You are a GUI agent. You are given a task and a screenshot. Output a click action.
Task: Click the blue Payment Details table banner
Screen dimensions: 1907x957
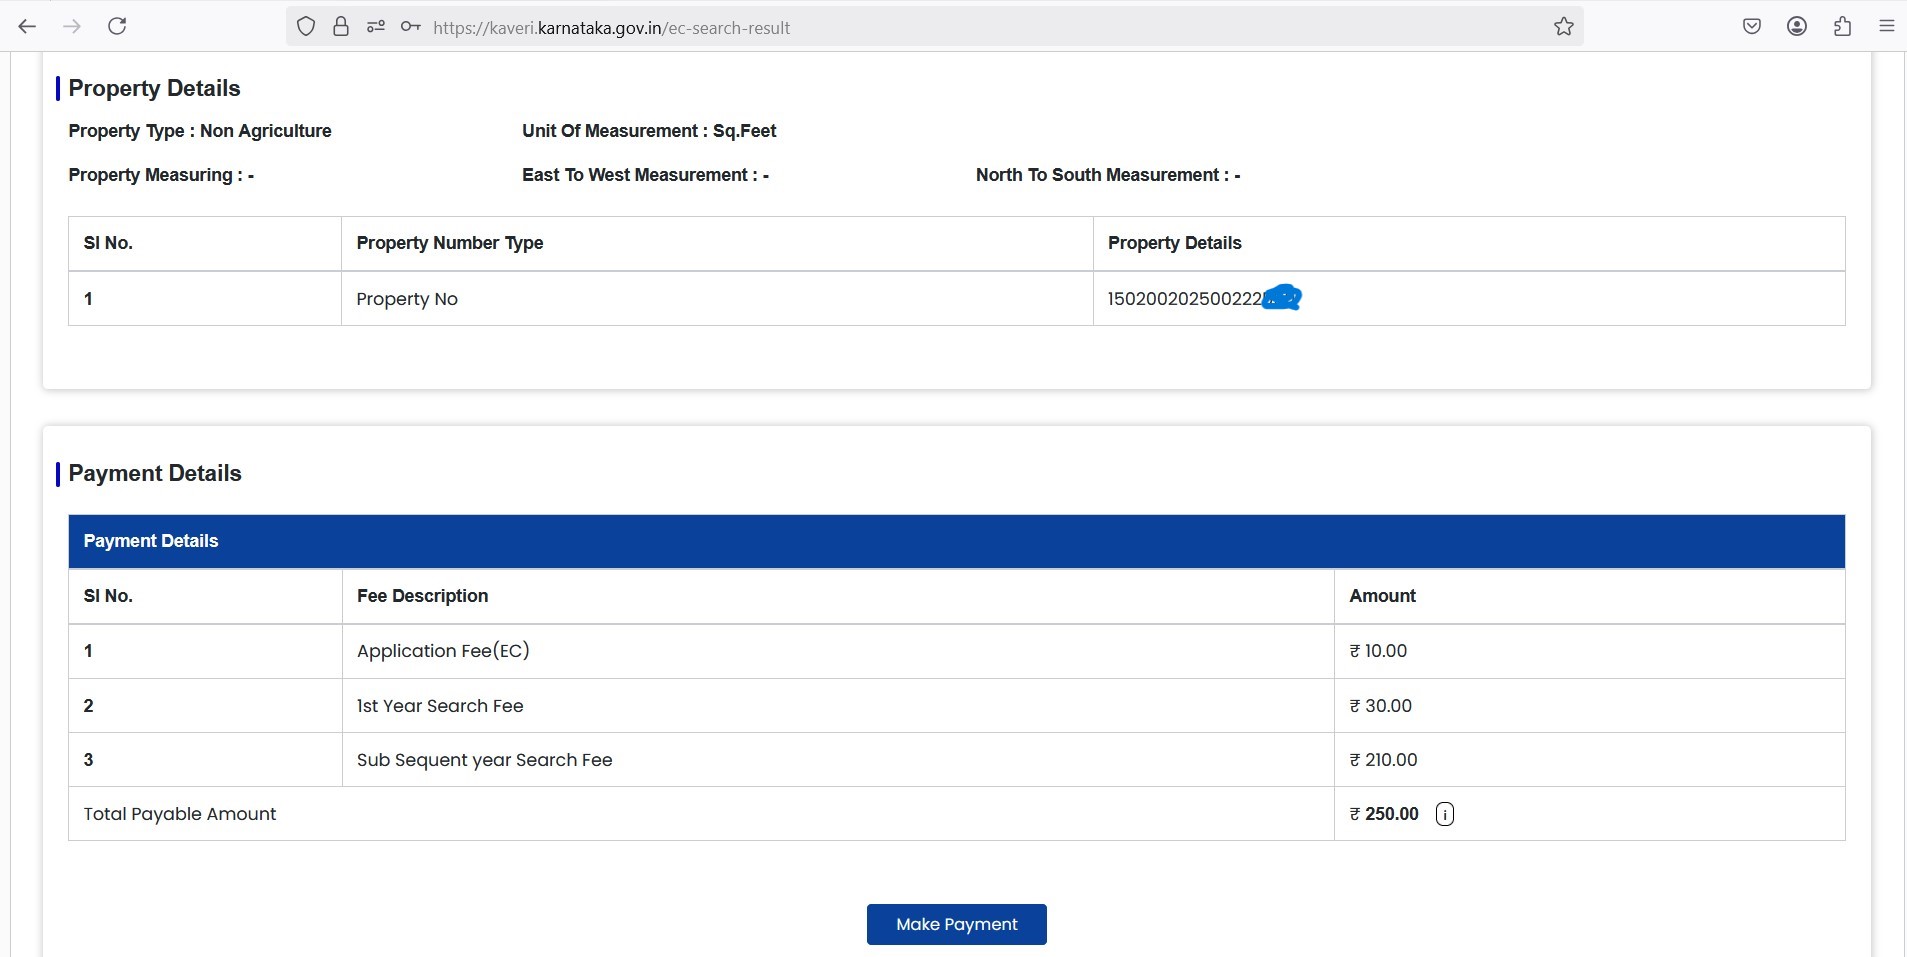coord(957,541)
